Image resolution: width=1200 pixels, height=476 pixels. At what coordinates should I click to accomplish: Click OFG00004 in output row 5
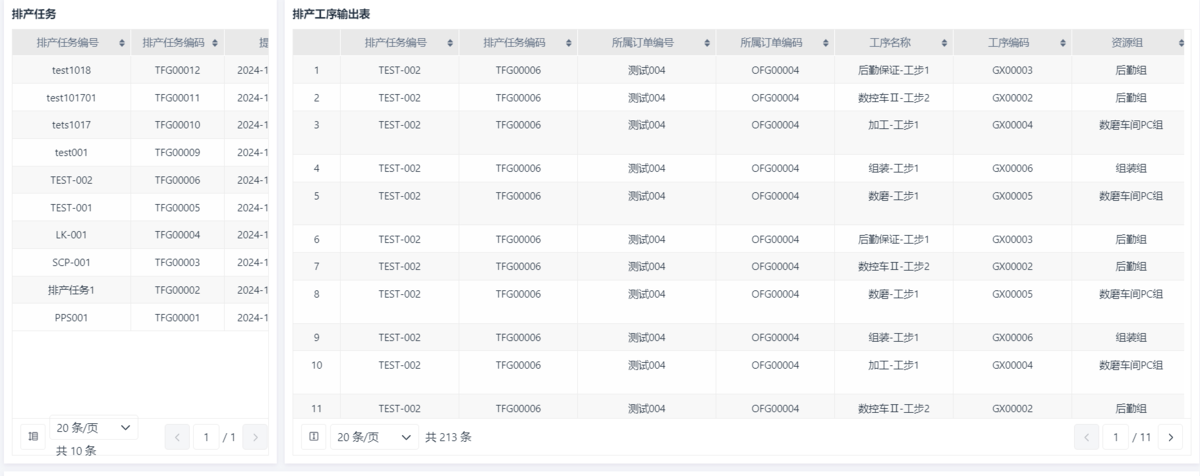pyautogui.click(x=775, y=196)
